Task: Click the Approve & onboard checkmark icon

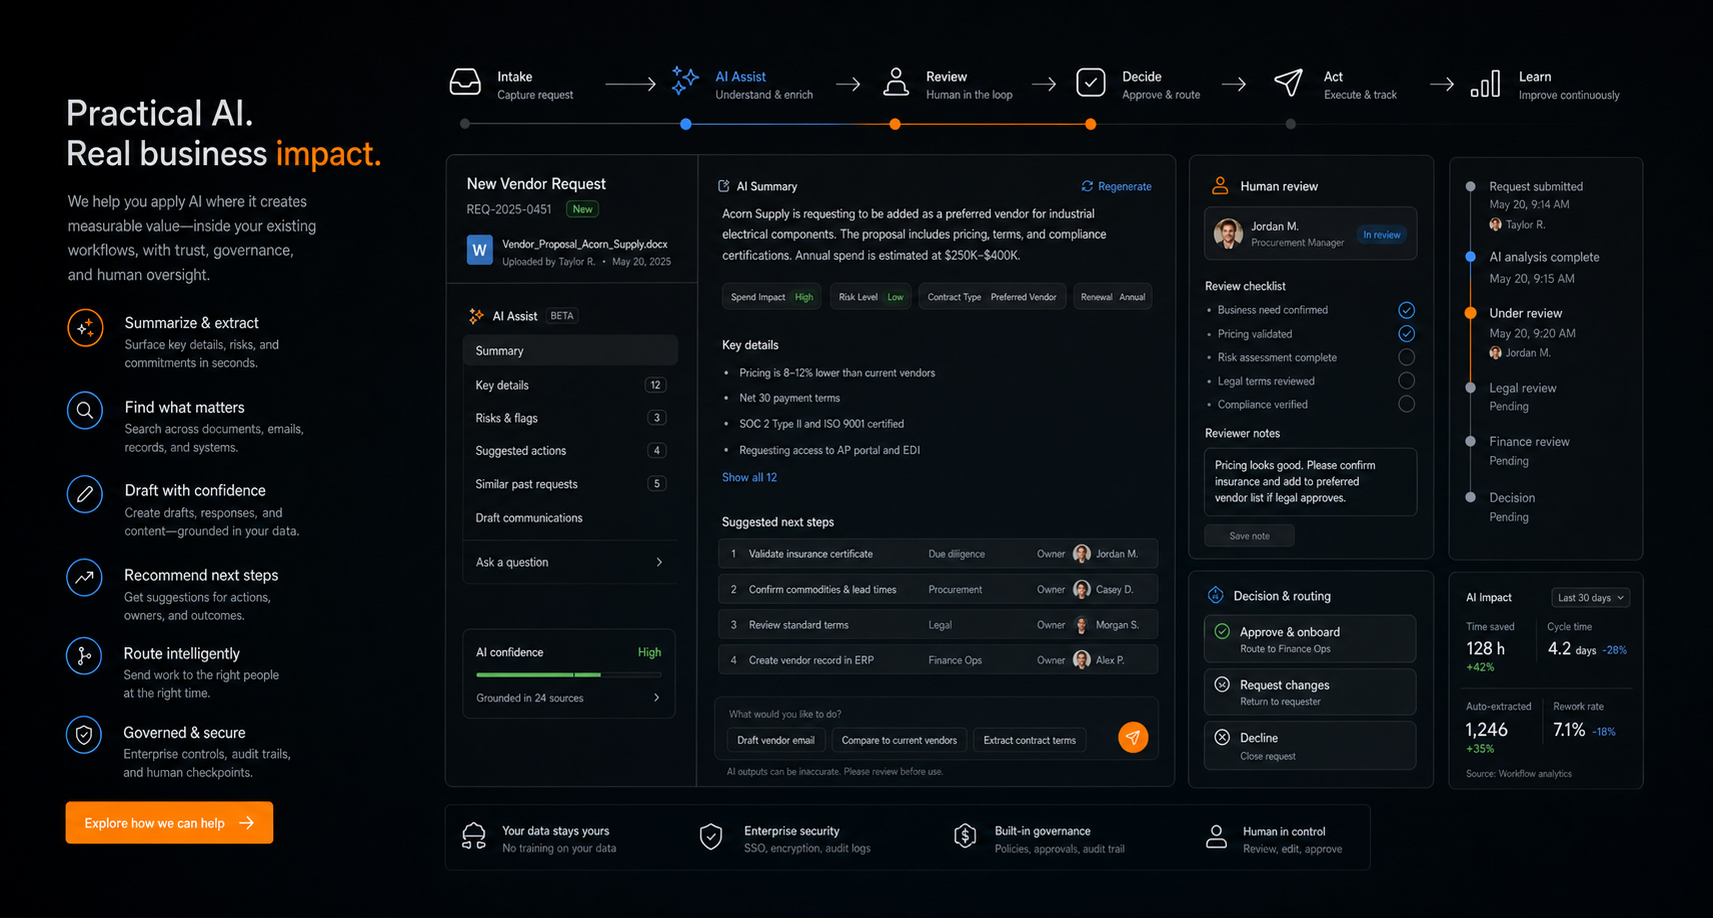Action: pyautogui.click(x=1222, y=631)
